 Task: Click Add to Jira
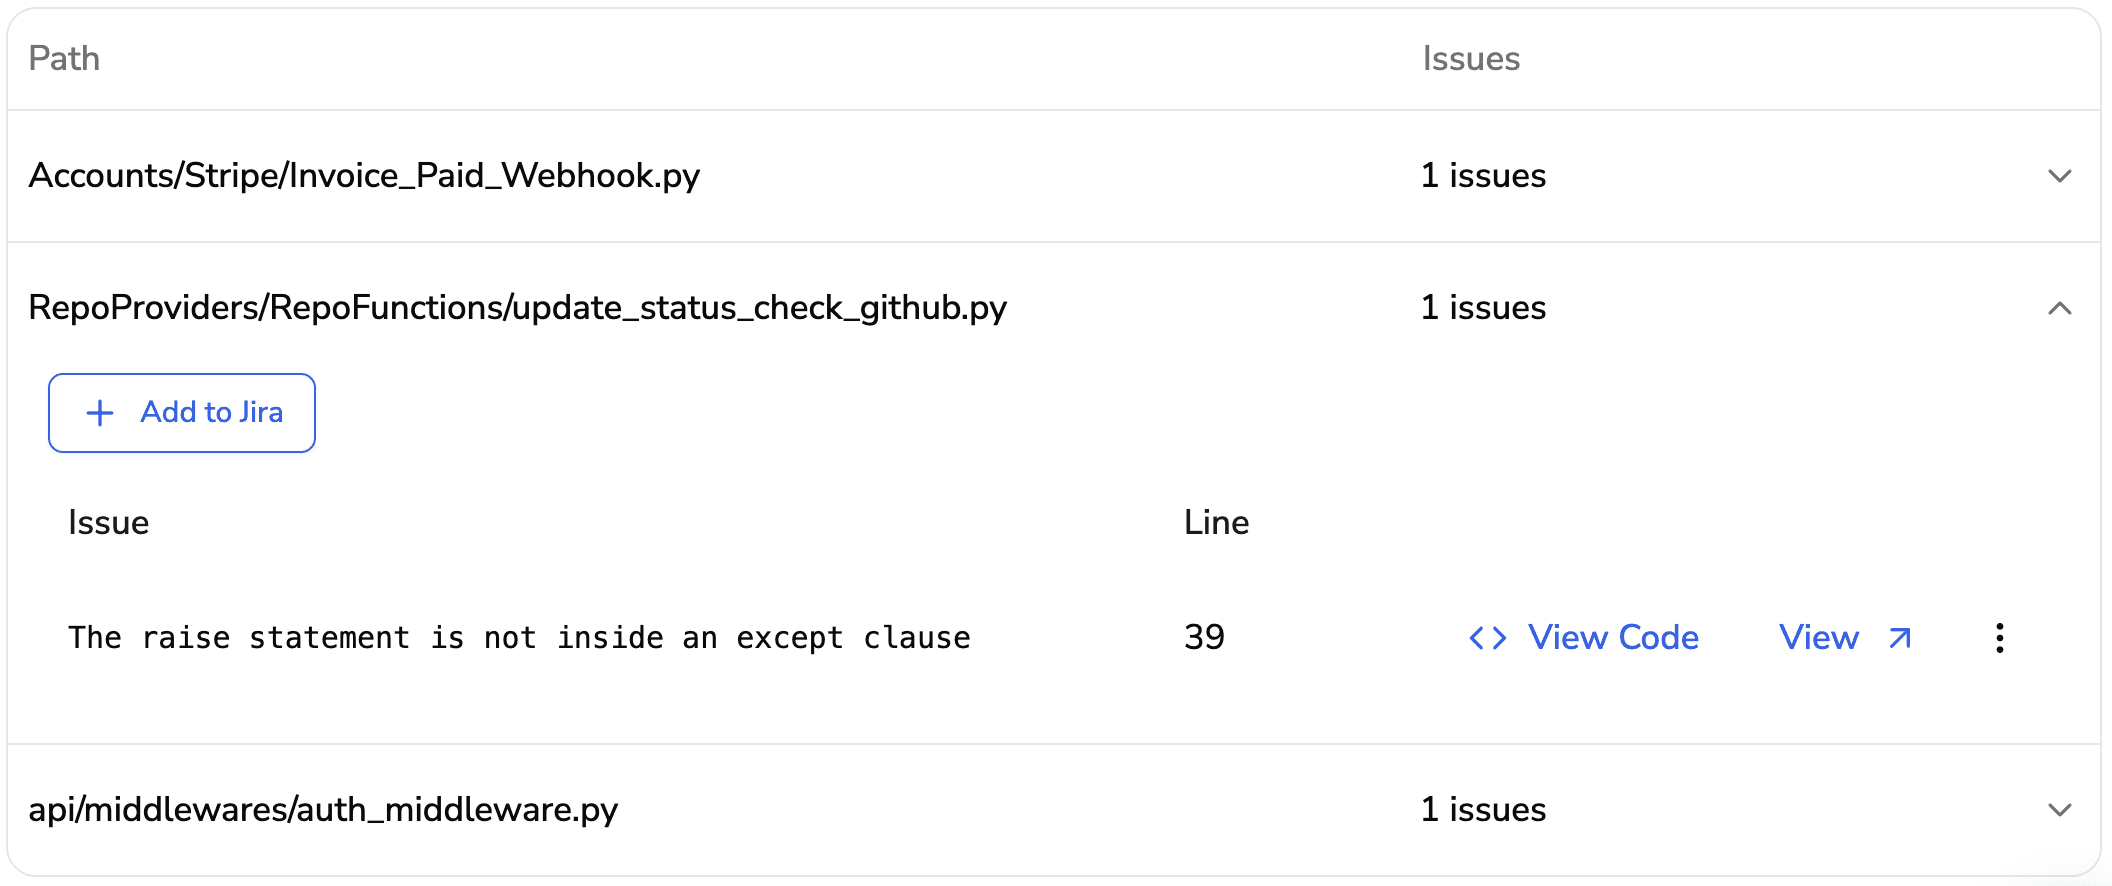181,412
